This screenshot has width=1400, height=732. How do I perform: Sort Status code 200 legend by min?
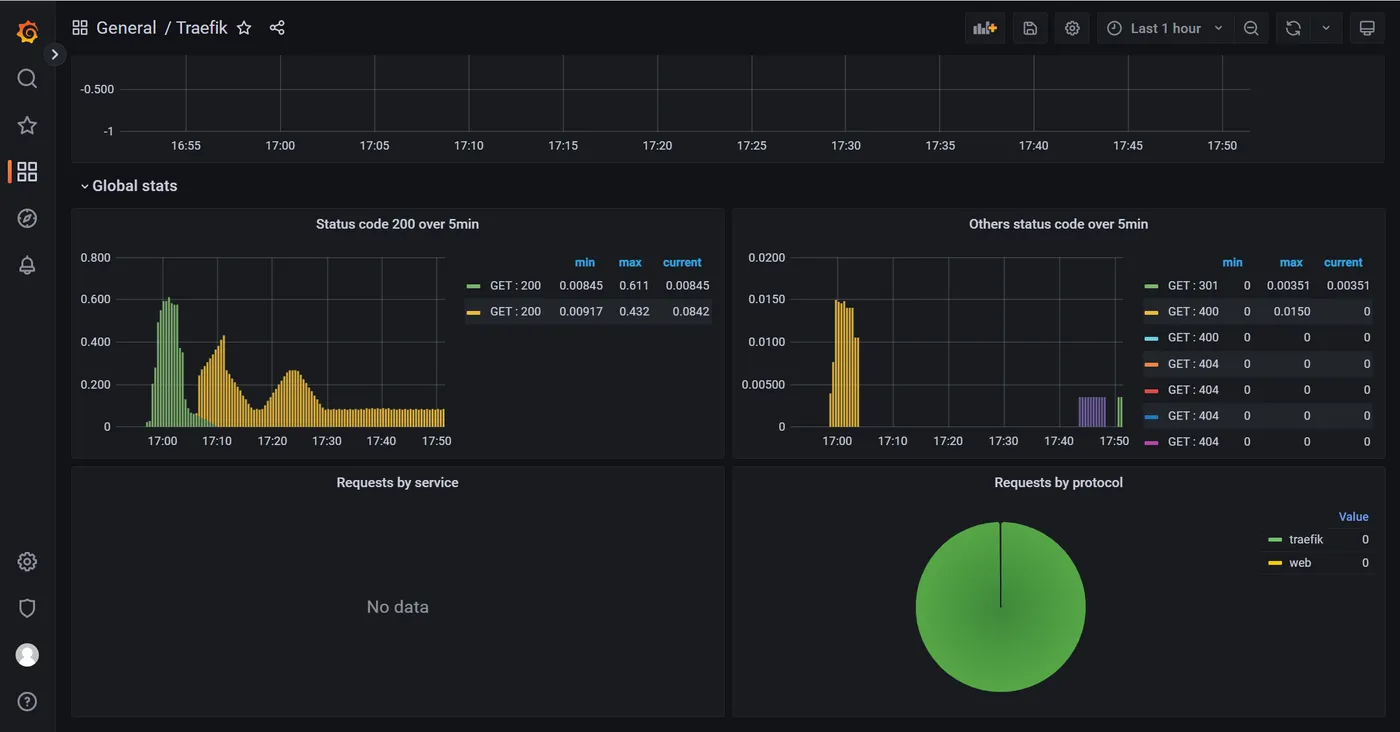pyautogui.click(x=585, y=262)
